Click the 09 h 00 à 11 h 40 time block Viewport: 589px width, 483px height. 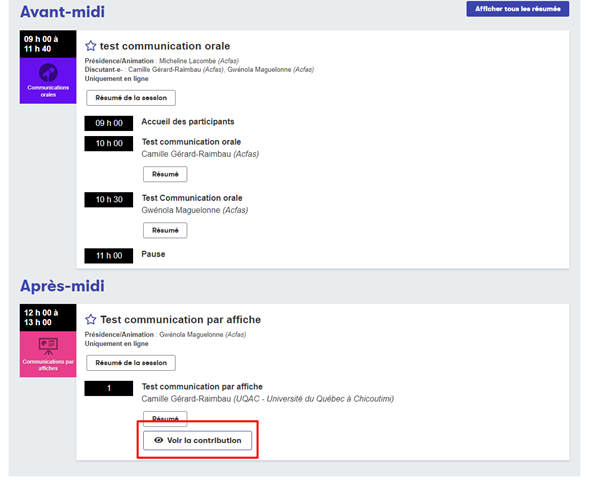tap(48, 44)
